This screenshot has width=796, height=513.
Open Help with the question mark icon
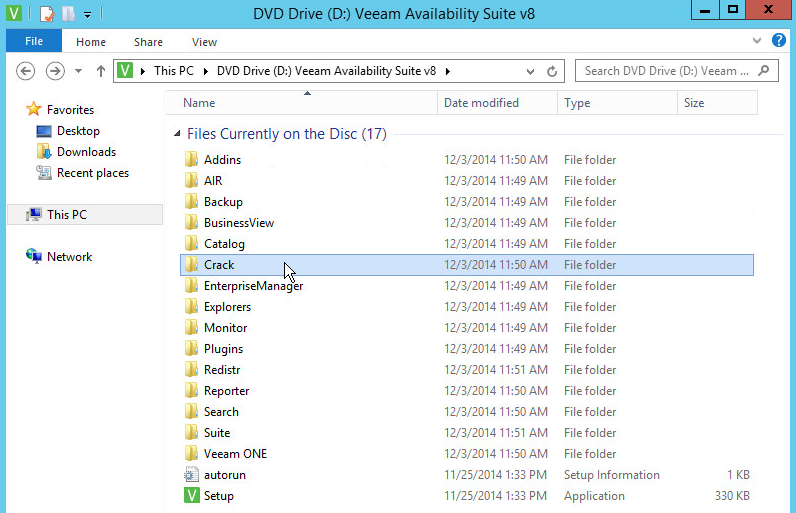point(778,40)
